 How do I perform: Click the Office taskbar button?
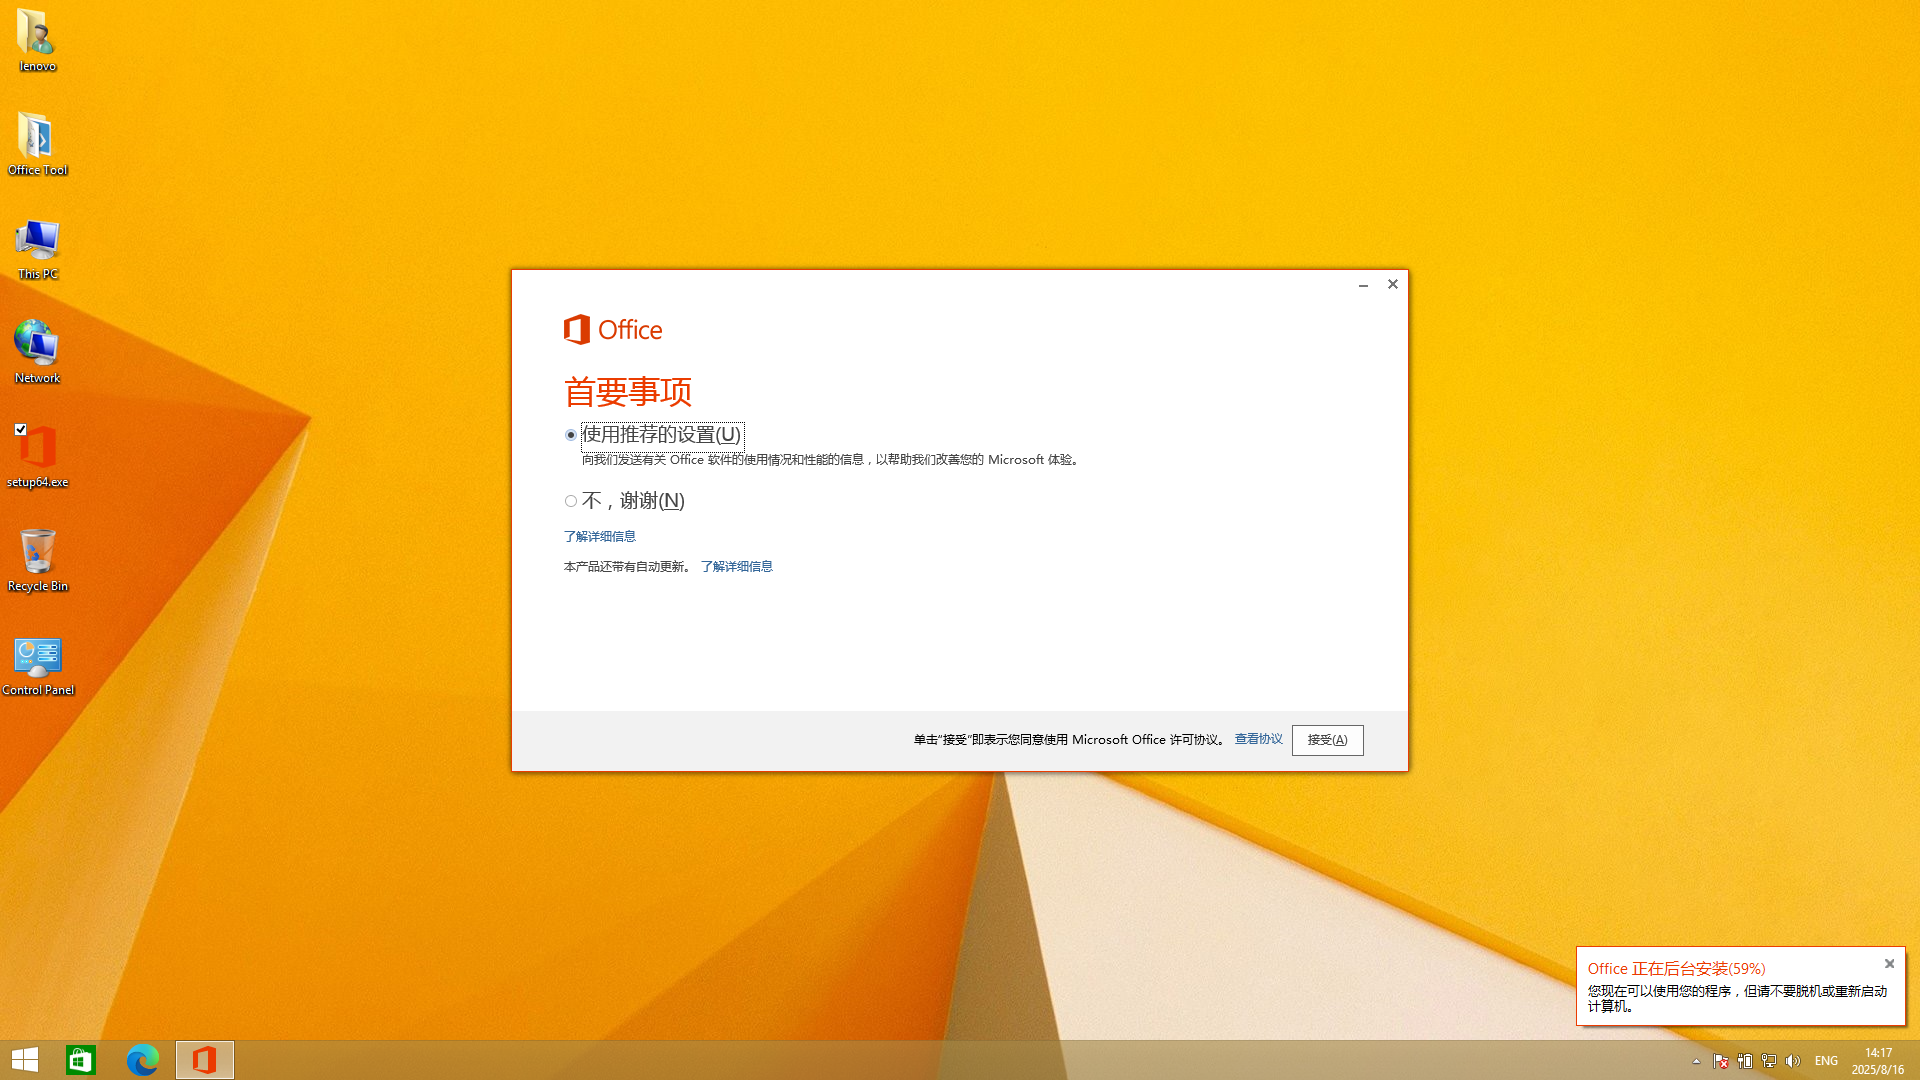204,1060
